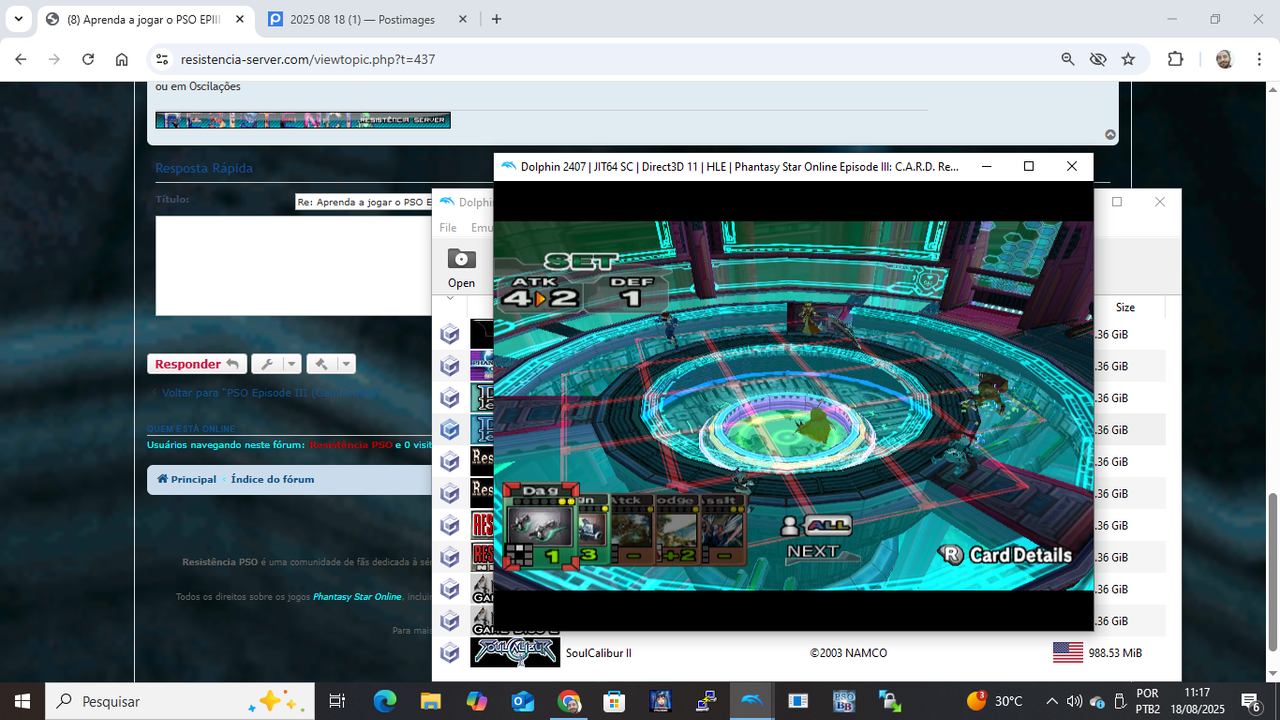Open the Emulation menu in Dolphin
The width and height of the screenshot is (1280, 720).
point(482,228)
